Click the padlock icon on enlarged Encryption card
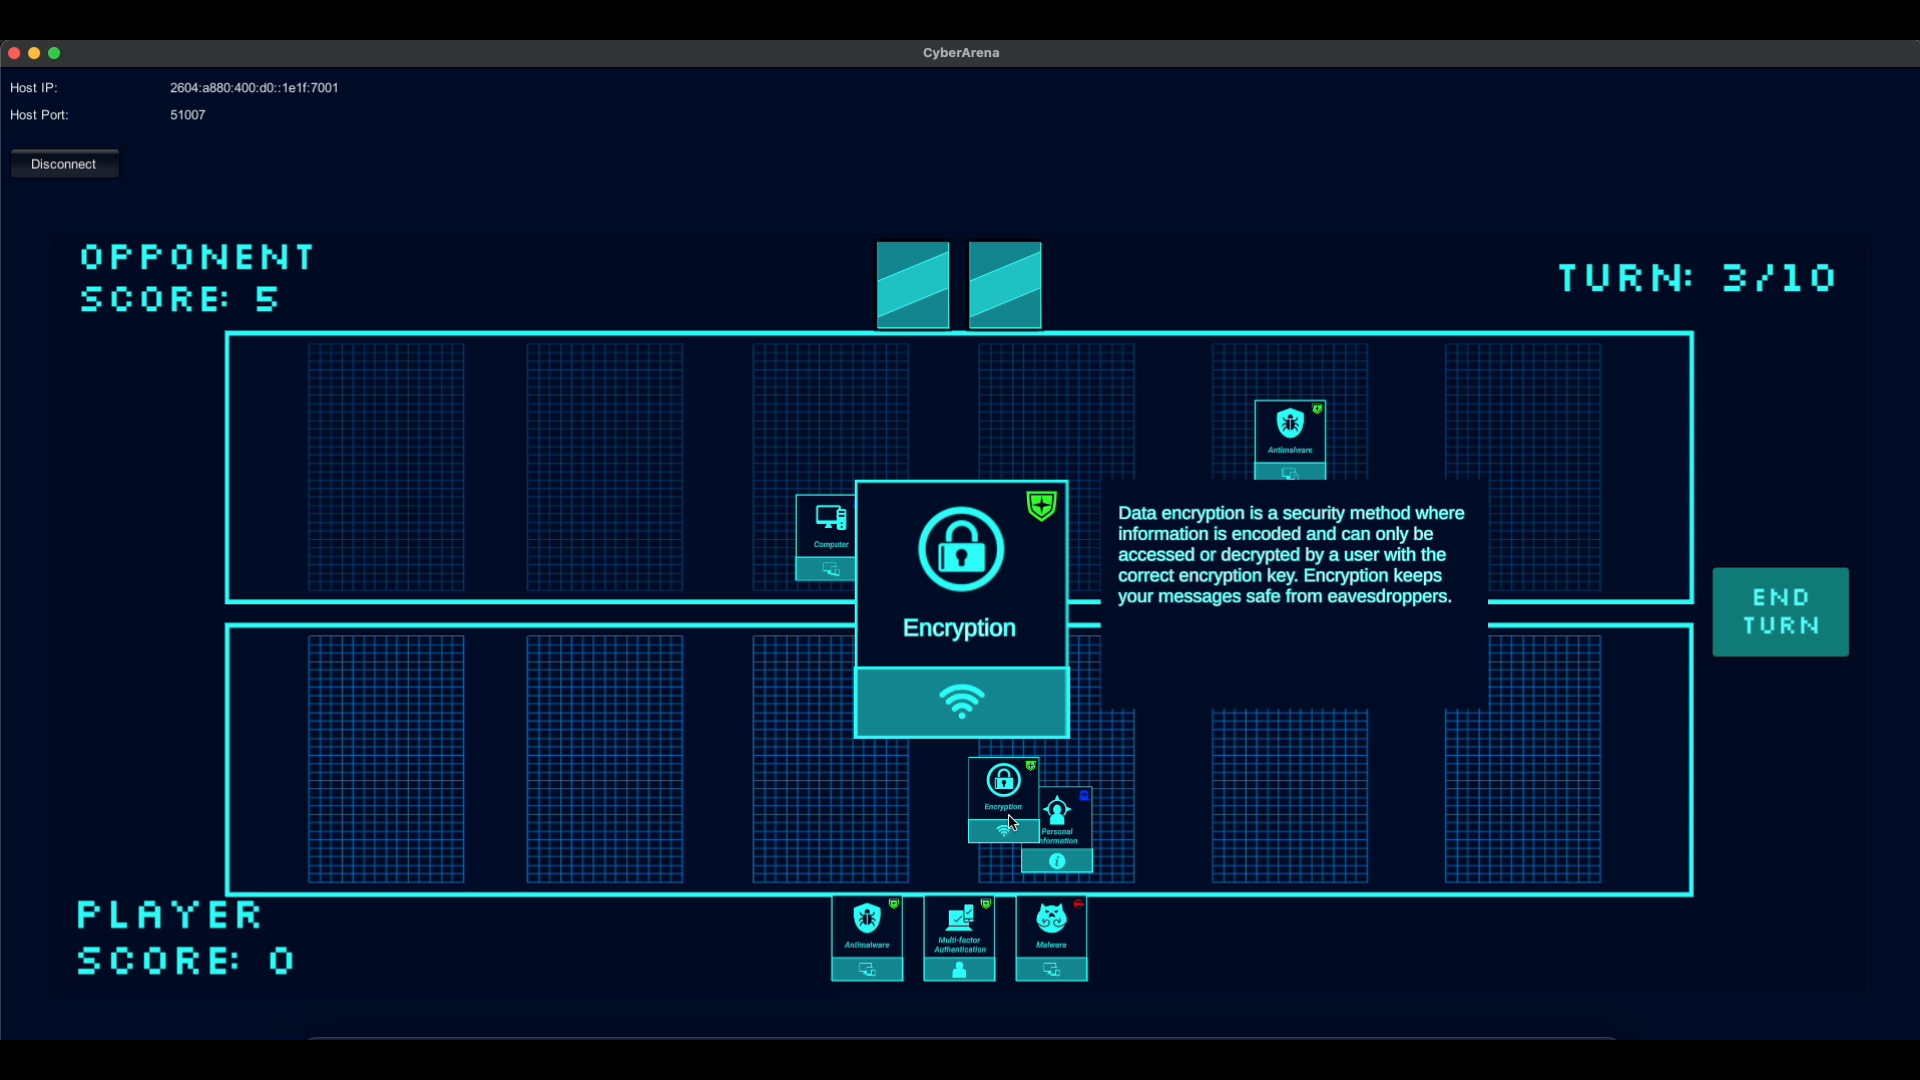 (x=961, y=549)
